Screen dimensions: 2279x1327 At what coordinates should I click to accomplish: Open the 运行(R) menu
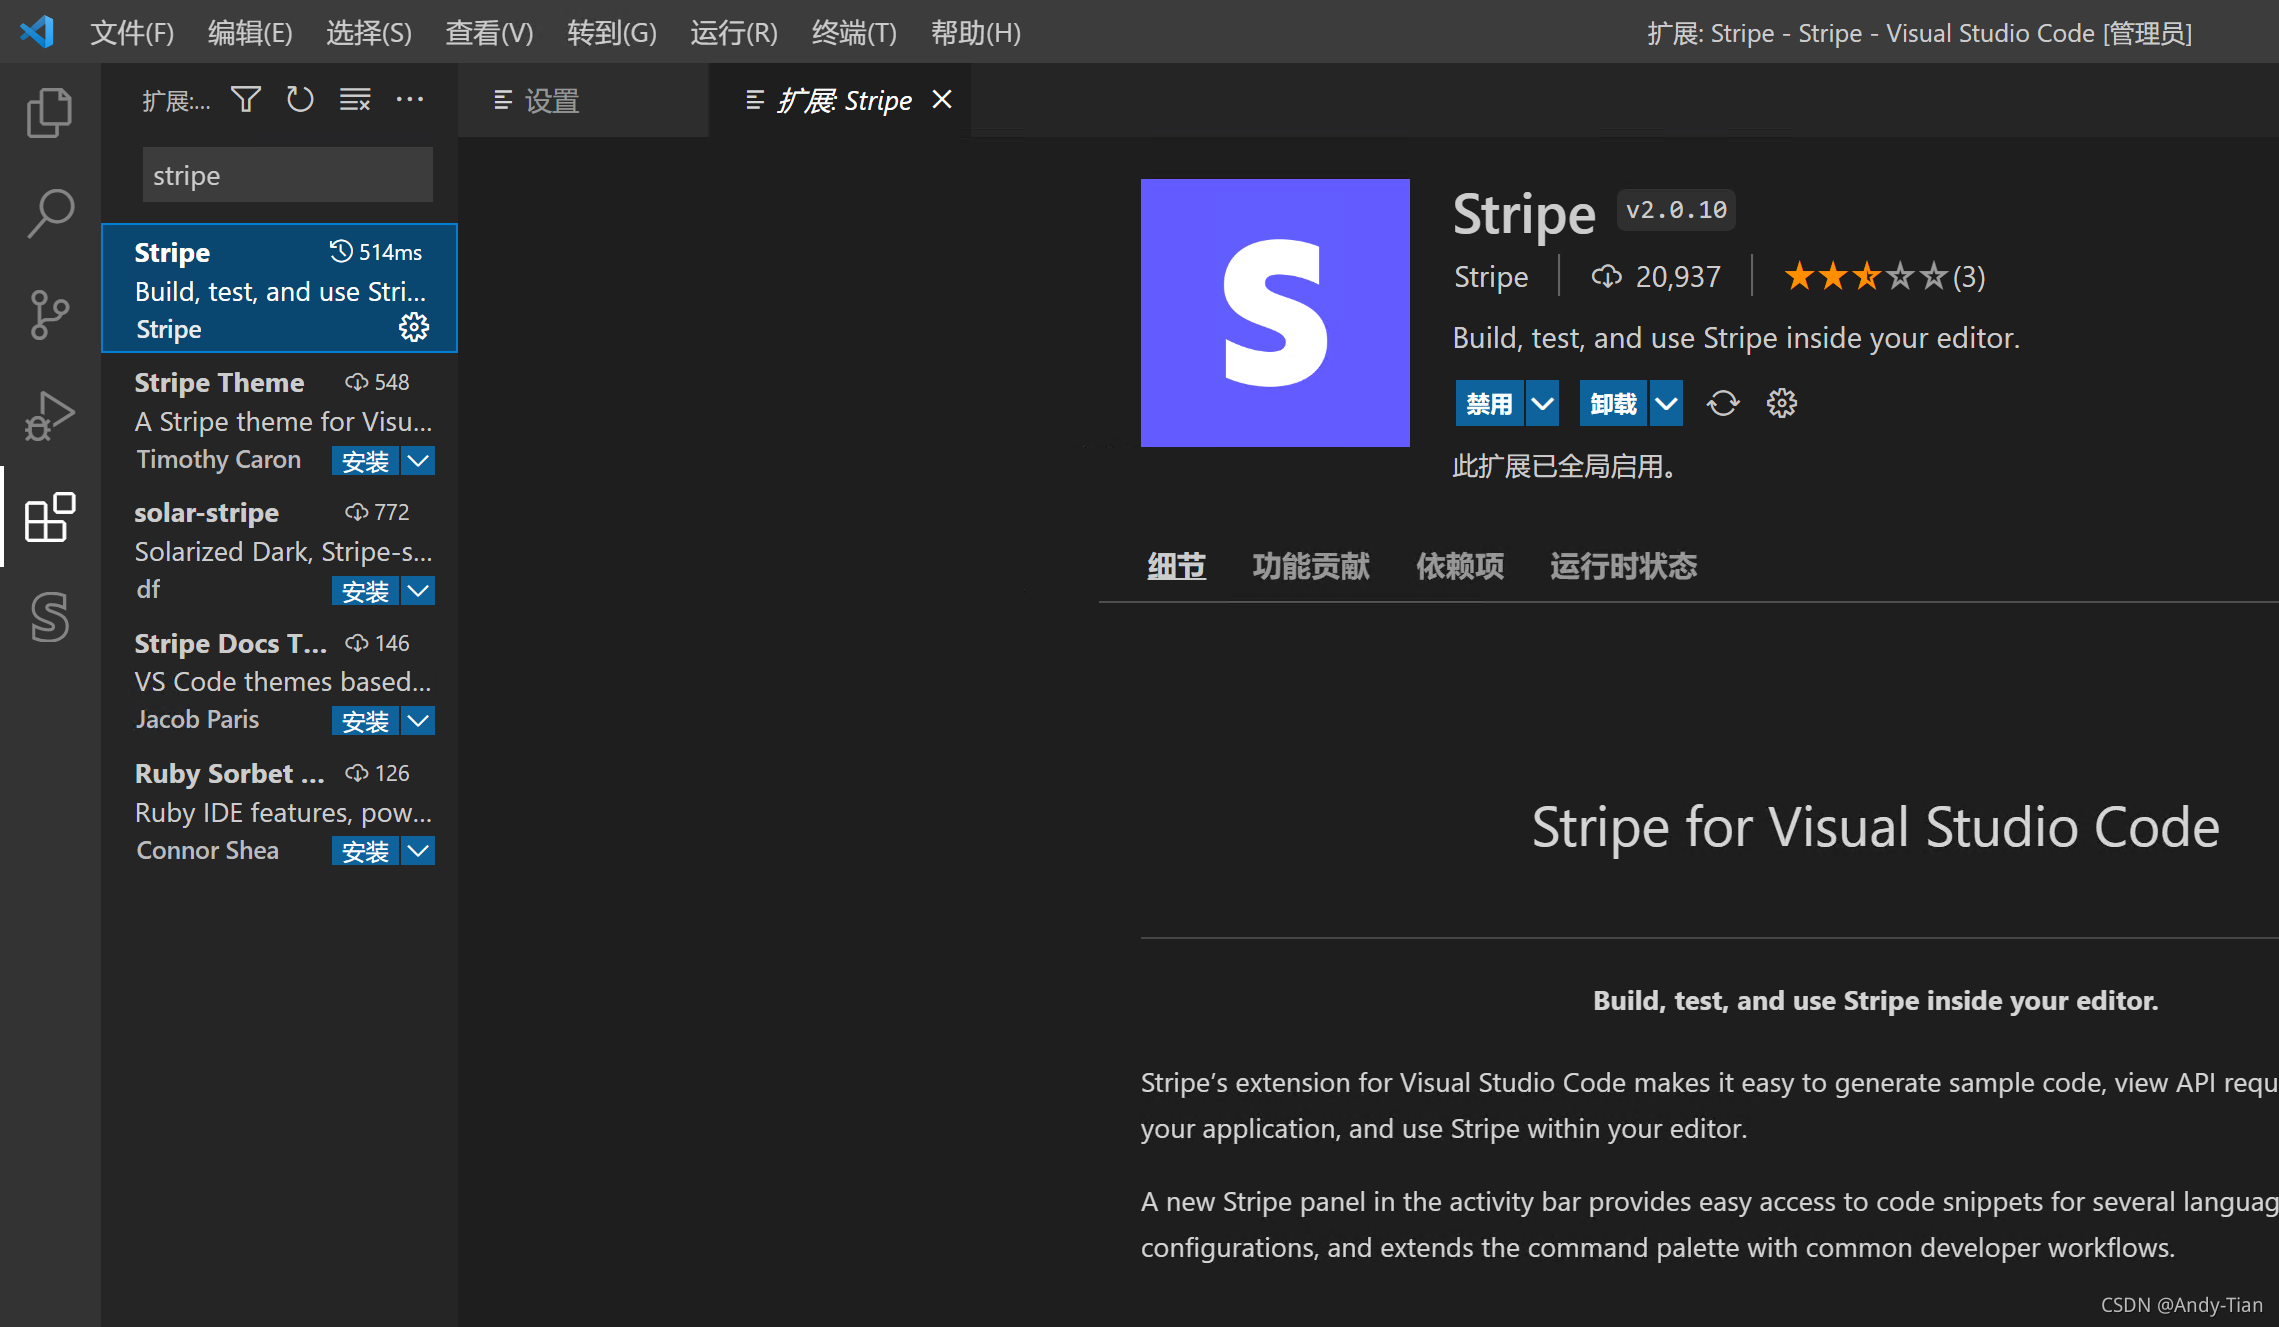pos(734,33)
